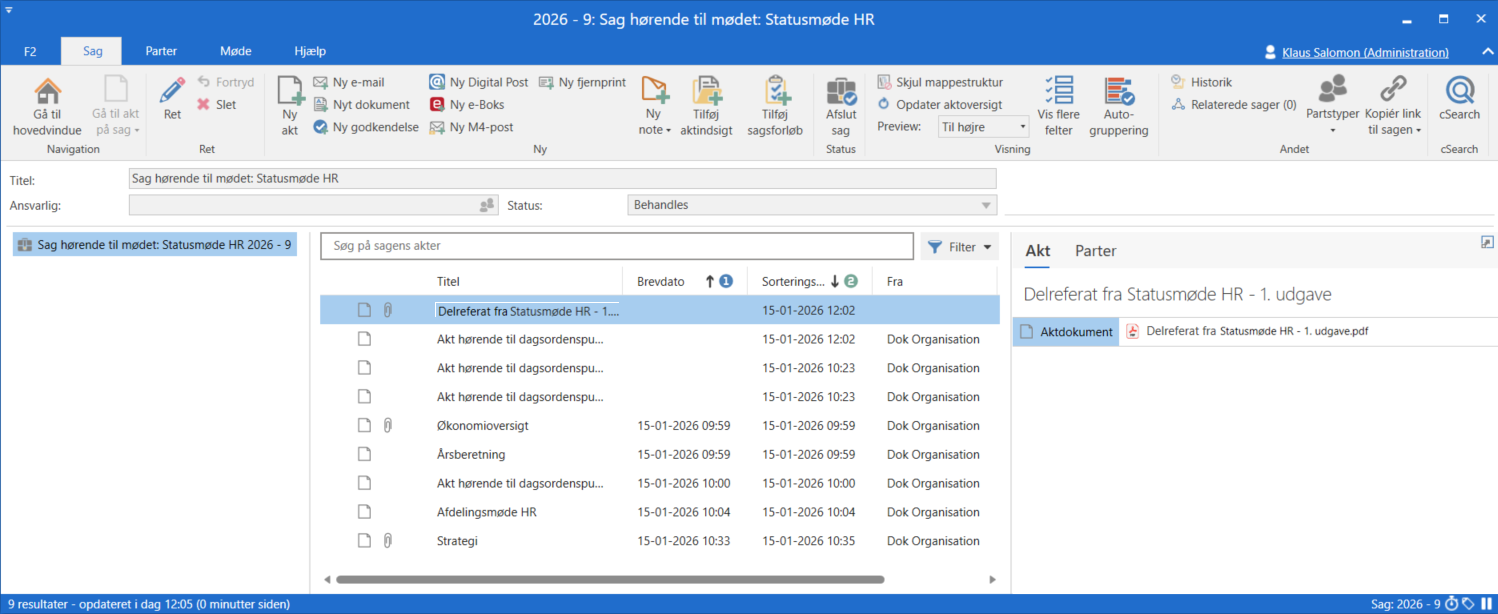Viewport: 1498px width, 614px height.
Task: Click the Klaus Salomon user link
Action: (x=1364, y=53)
